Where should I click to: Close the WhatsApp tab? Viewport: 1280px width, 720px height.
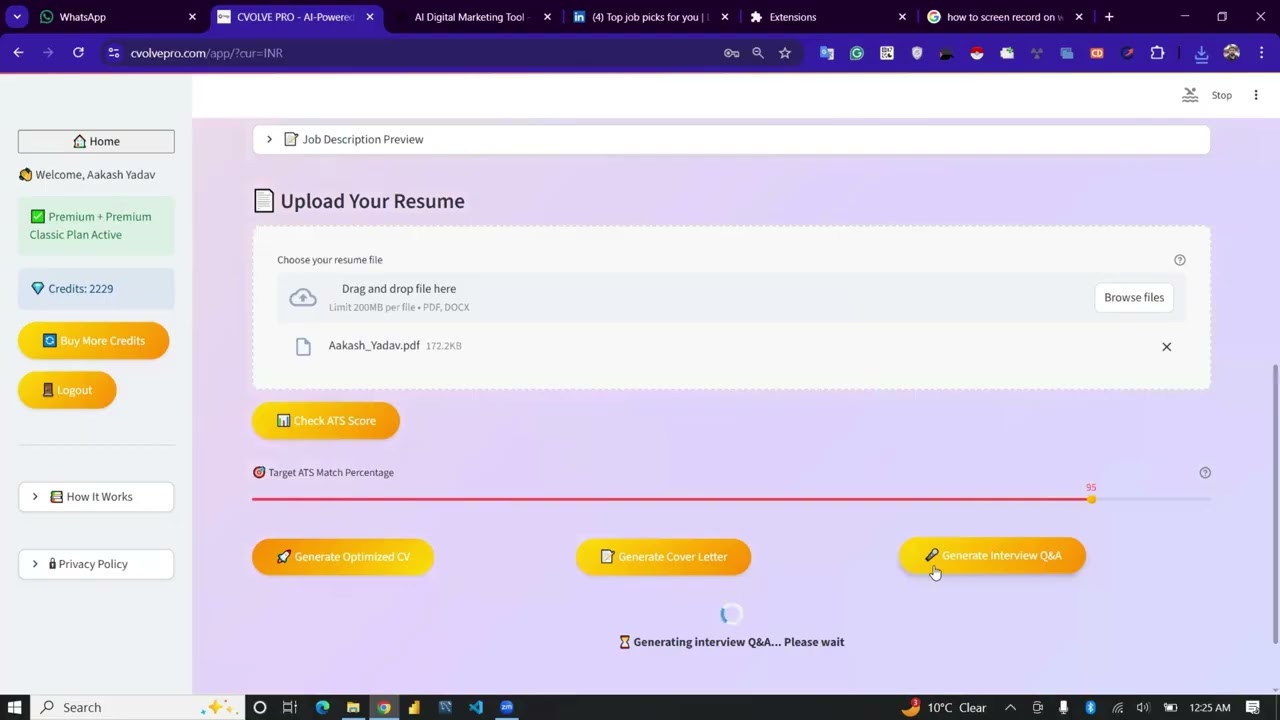[x=193, y=17]
